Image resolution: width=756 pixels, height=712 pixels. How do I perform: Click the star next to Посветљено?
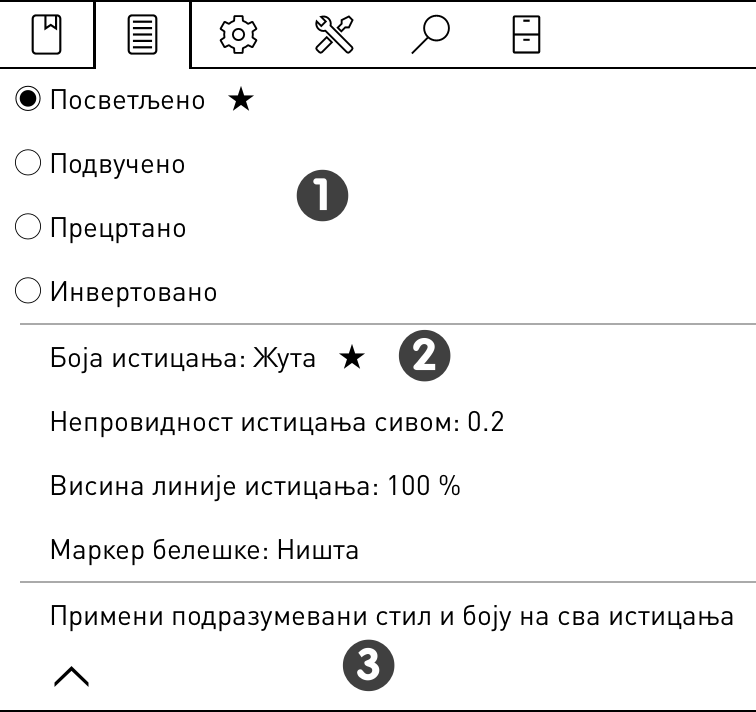pyautogui.click(x=241, y=100)
